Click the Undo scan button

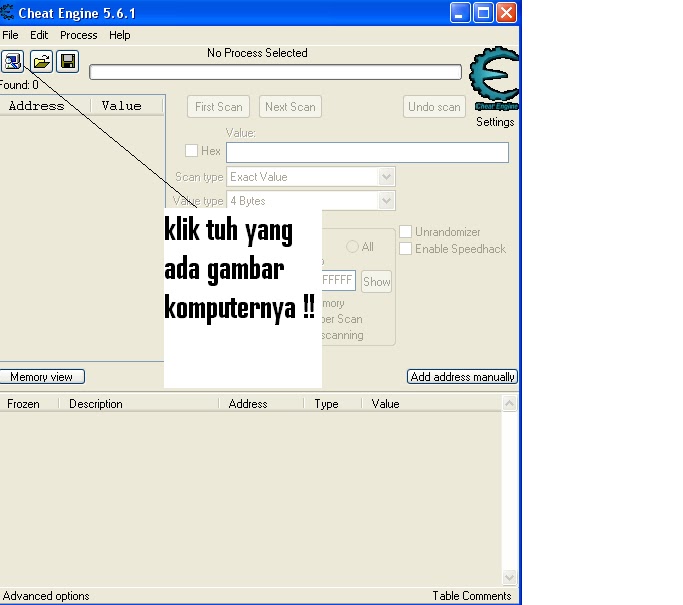[x=434, y=107]
